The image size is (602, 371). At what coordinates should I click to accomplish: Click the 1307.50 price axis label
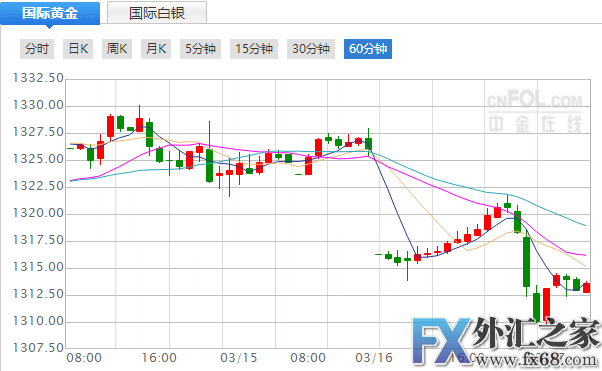click(x=38, y=348)
